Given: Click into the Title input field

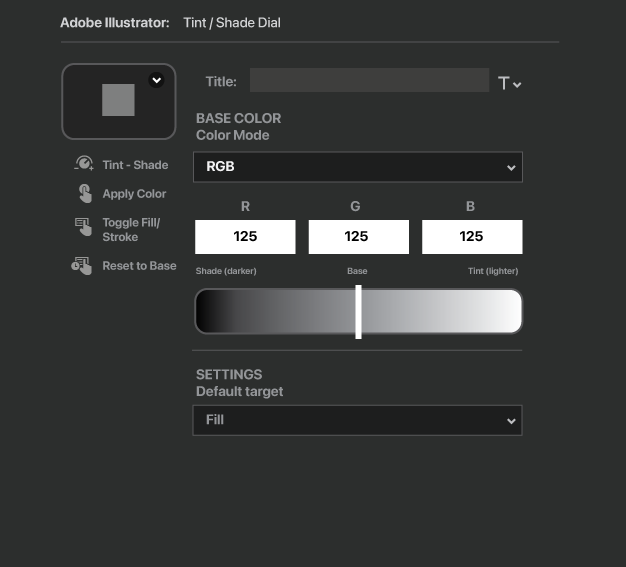Looking at the screenshot, I should (369, 80).
